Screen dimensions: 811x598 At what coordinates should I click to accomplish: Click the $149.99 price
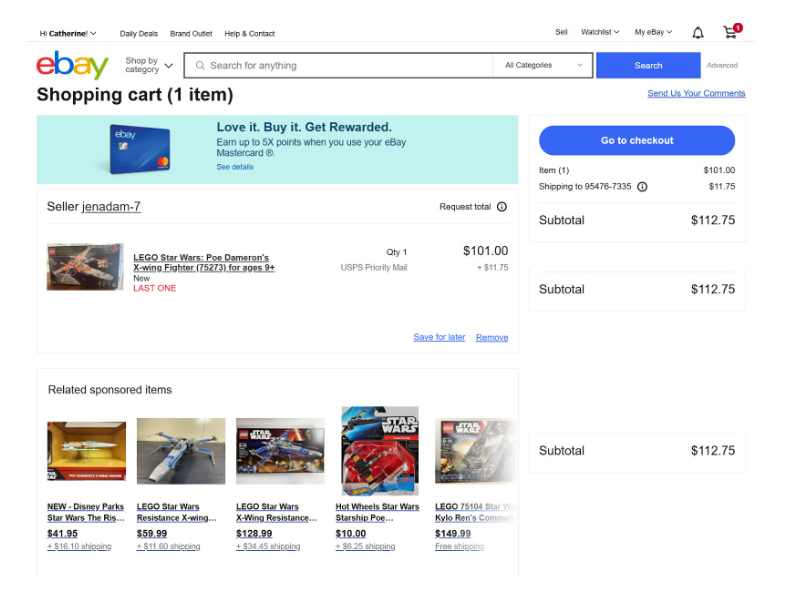coord(453,533)
